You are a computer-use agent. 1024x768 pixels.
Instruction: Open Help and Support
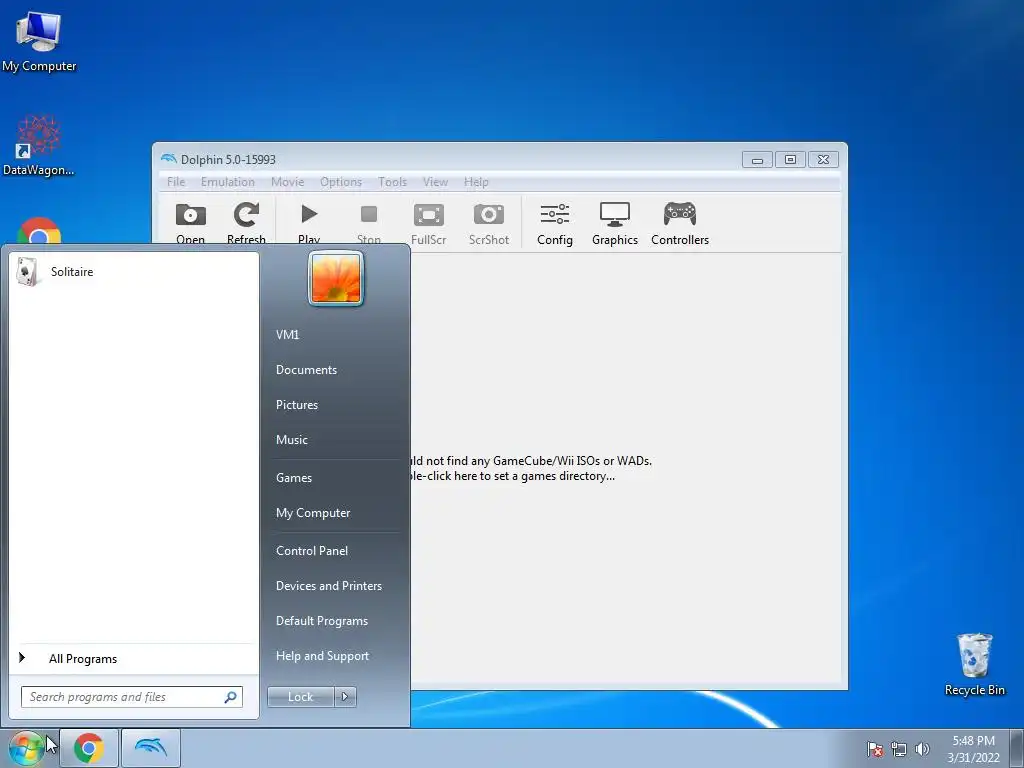click(322, 656)
